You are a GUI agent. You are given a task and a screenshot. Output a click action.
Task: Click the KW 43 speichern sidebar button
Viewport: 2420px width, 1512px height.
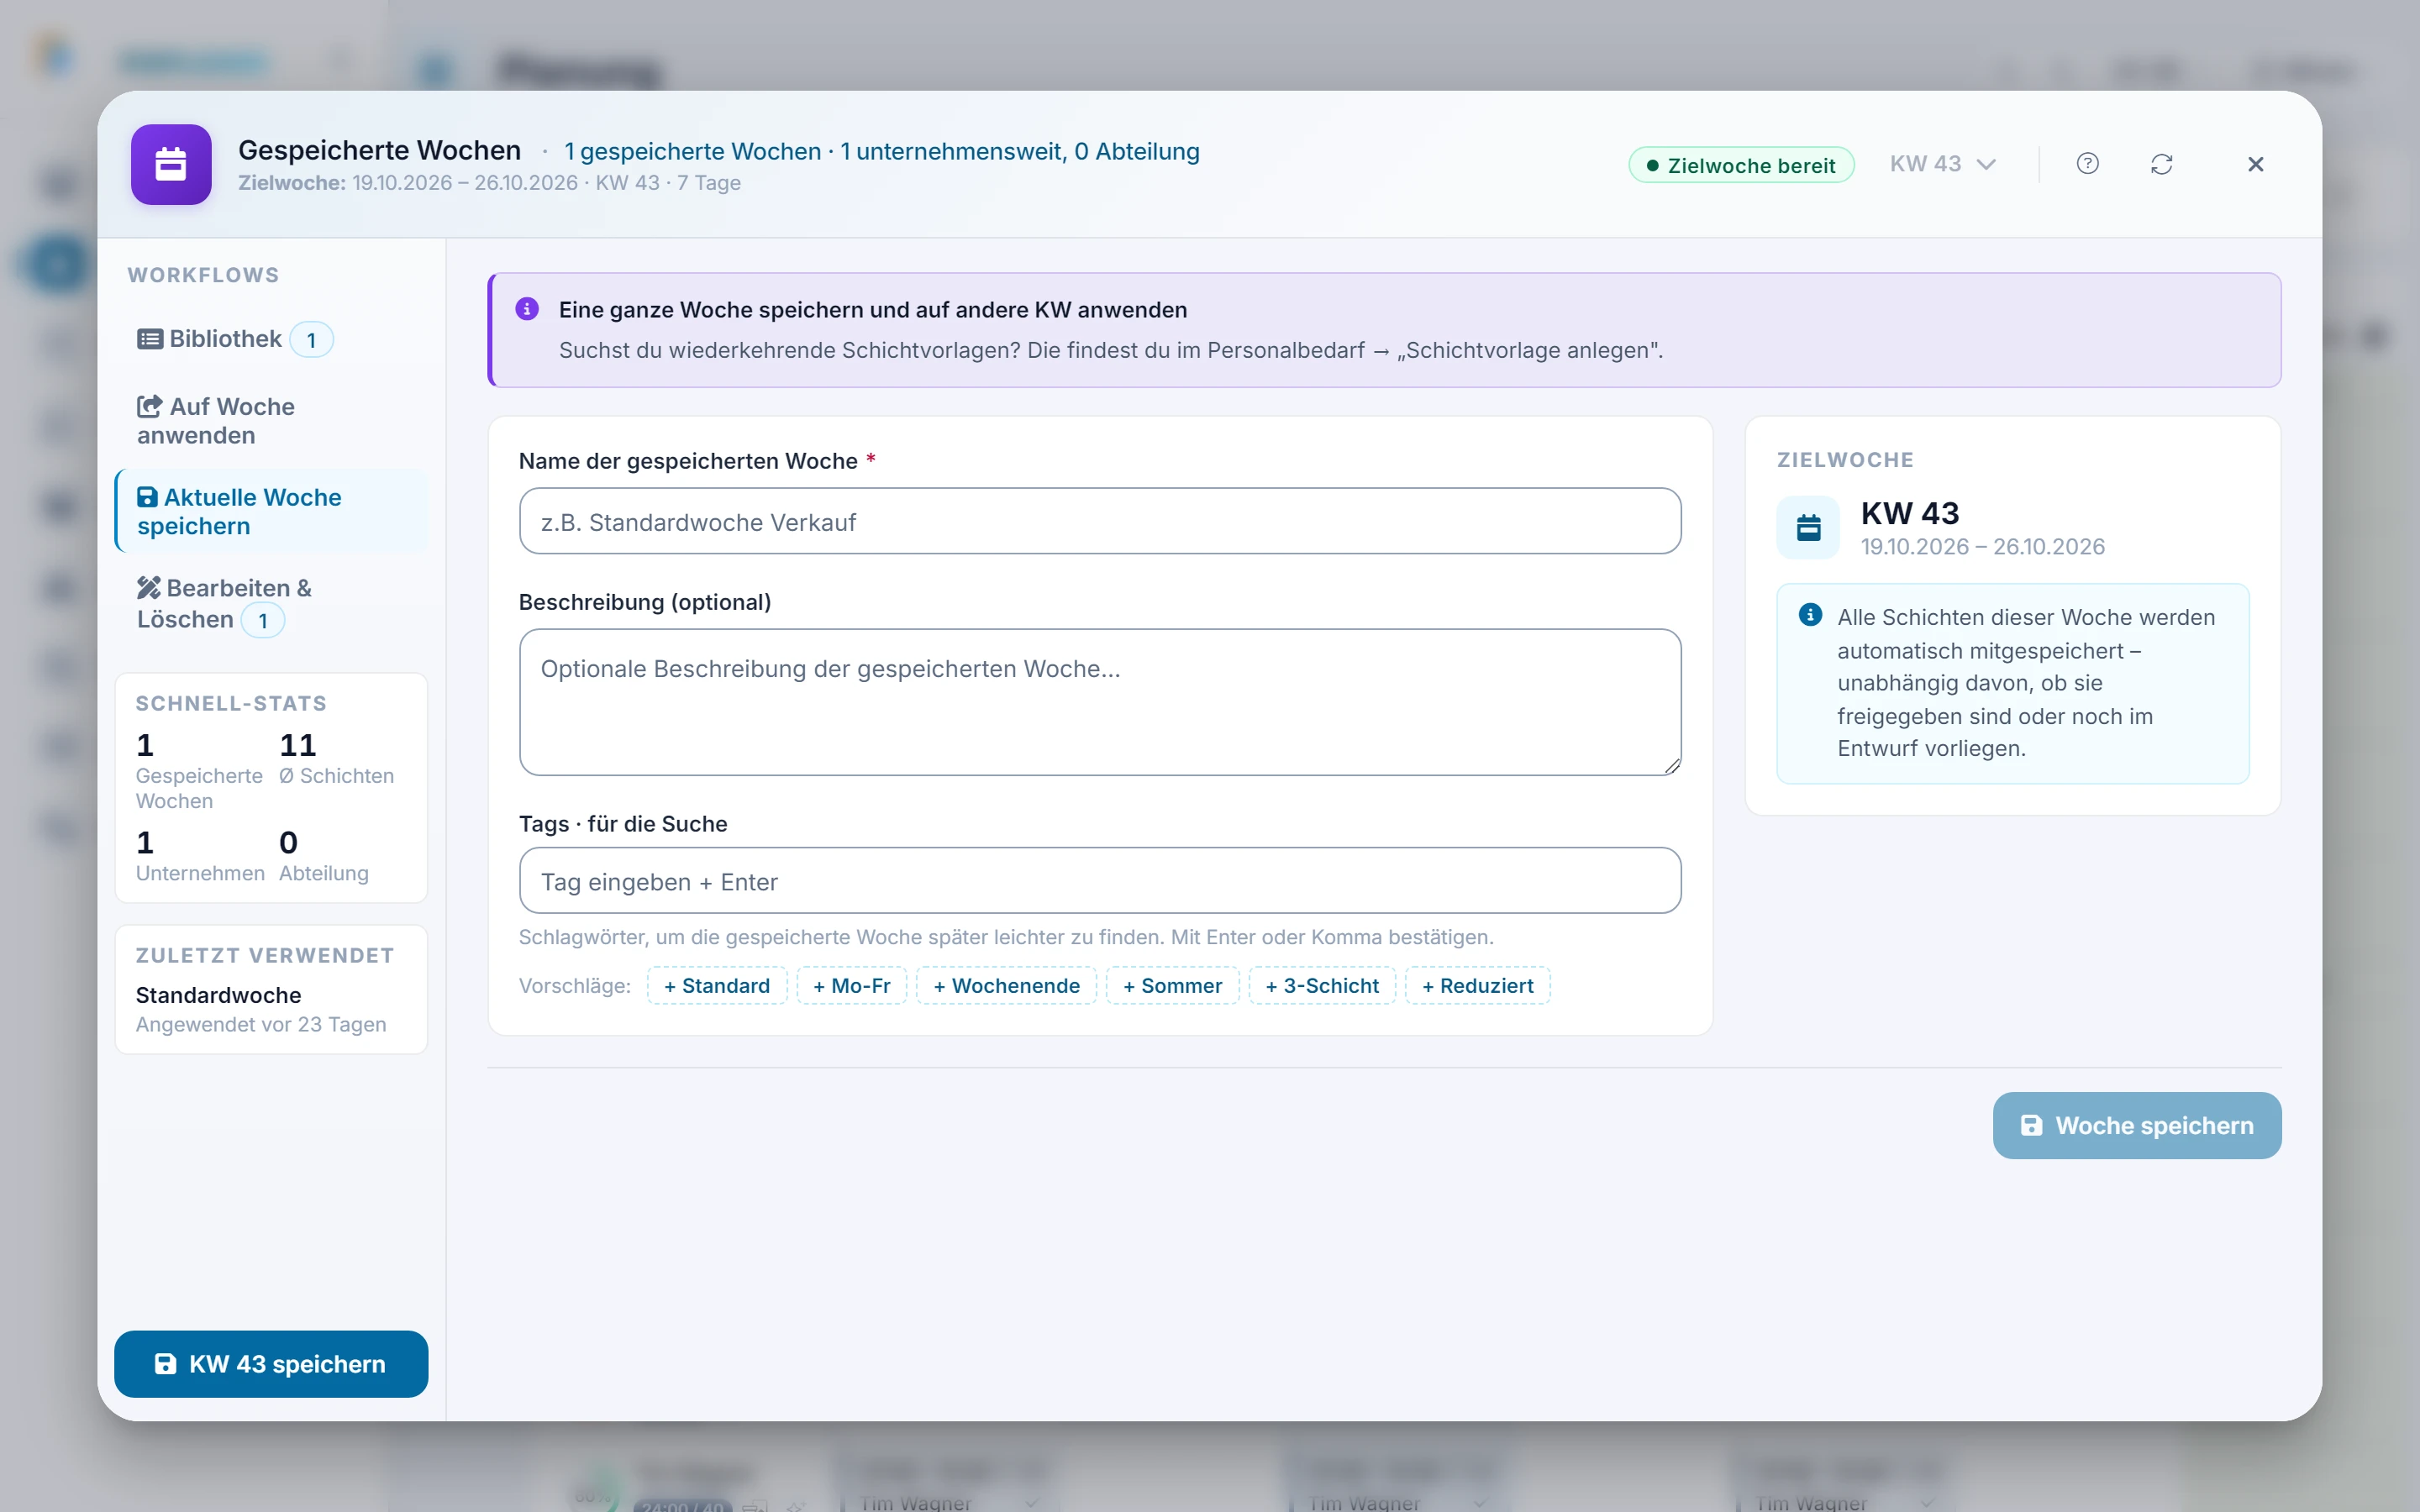(x=271, y=1364)
